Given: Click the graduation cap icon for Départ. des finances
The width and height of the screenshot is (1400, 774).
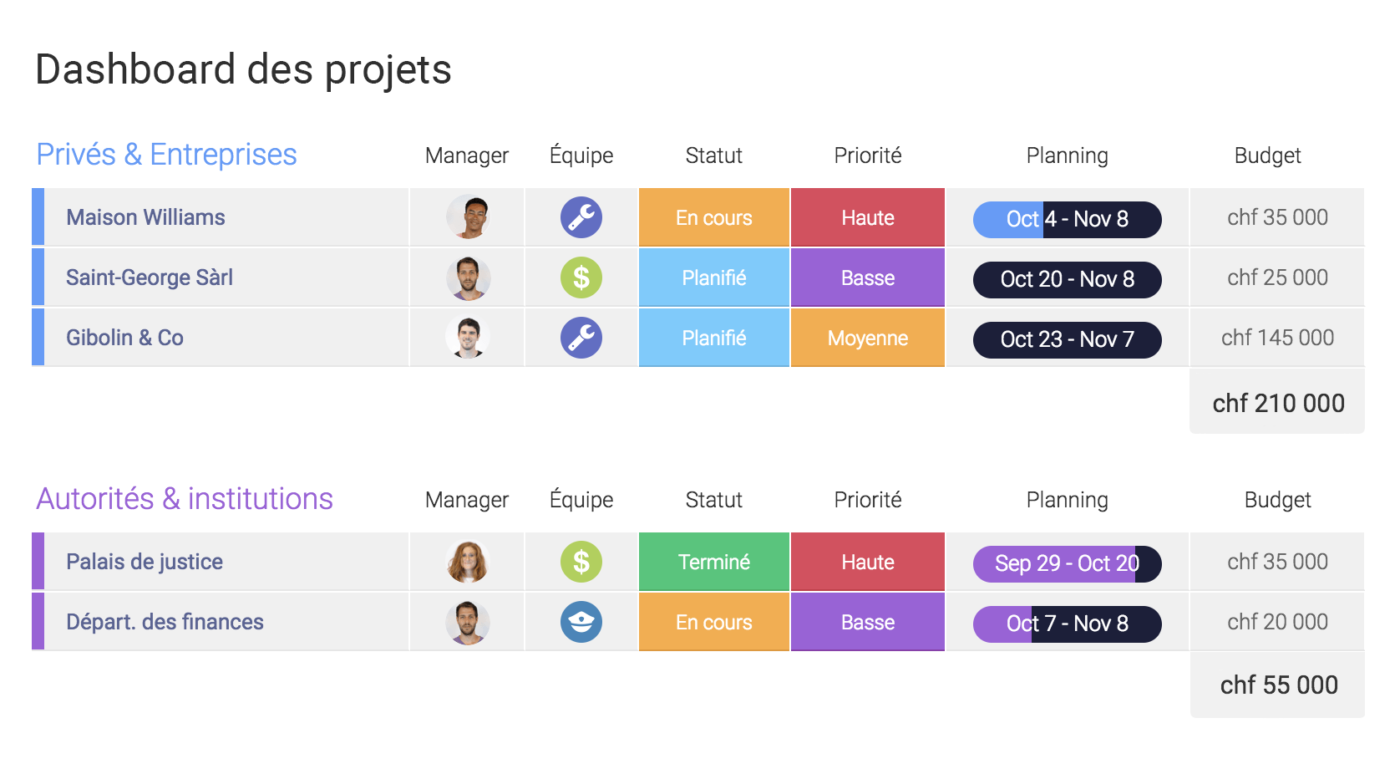Looking at the screenshot, I should (x=581, y=621).
